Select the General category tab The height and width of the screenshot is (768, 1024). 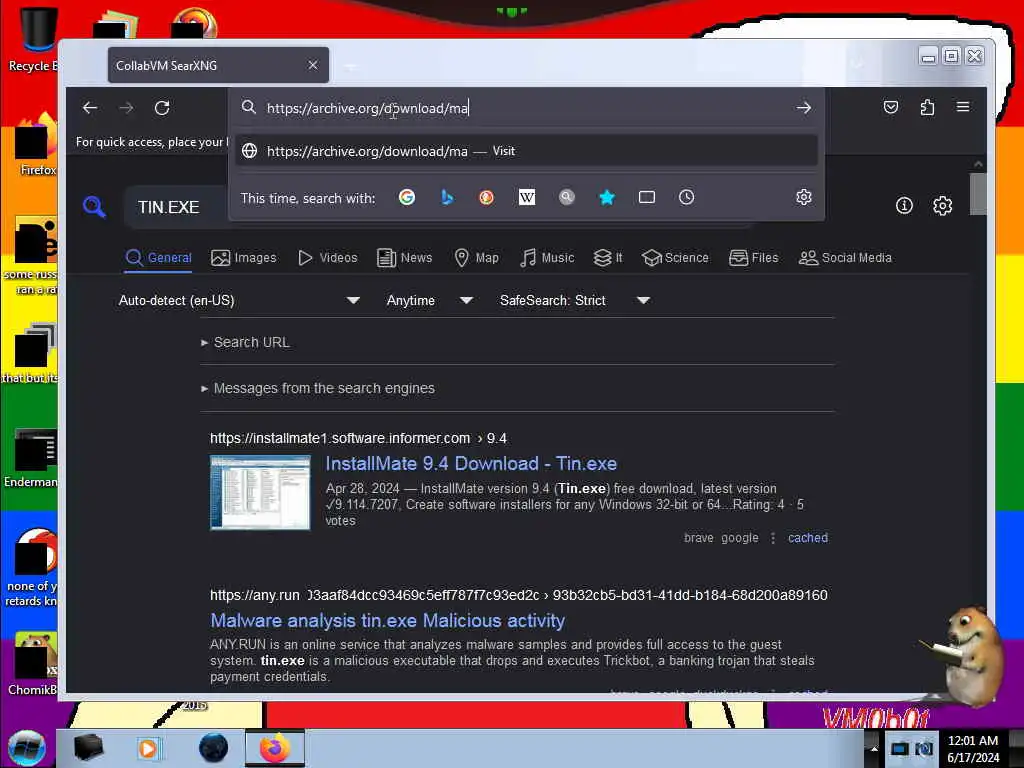(159, 258)
